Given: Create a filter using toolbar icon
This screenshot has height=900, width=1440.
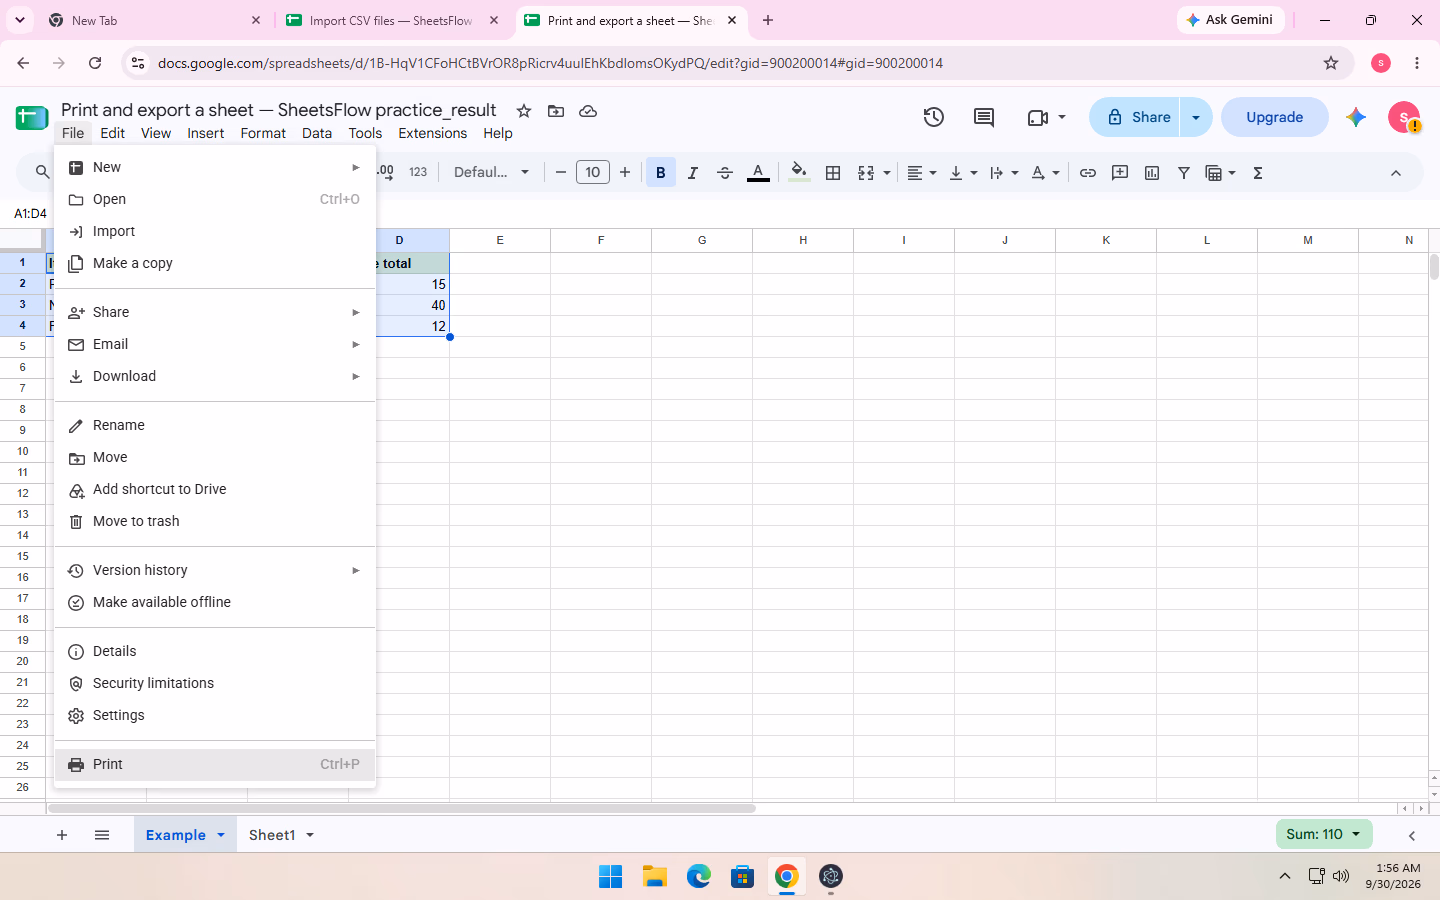Looking at the screenshot, I should pyautogui.click(x=1184, y=173).
